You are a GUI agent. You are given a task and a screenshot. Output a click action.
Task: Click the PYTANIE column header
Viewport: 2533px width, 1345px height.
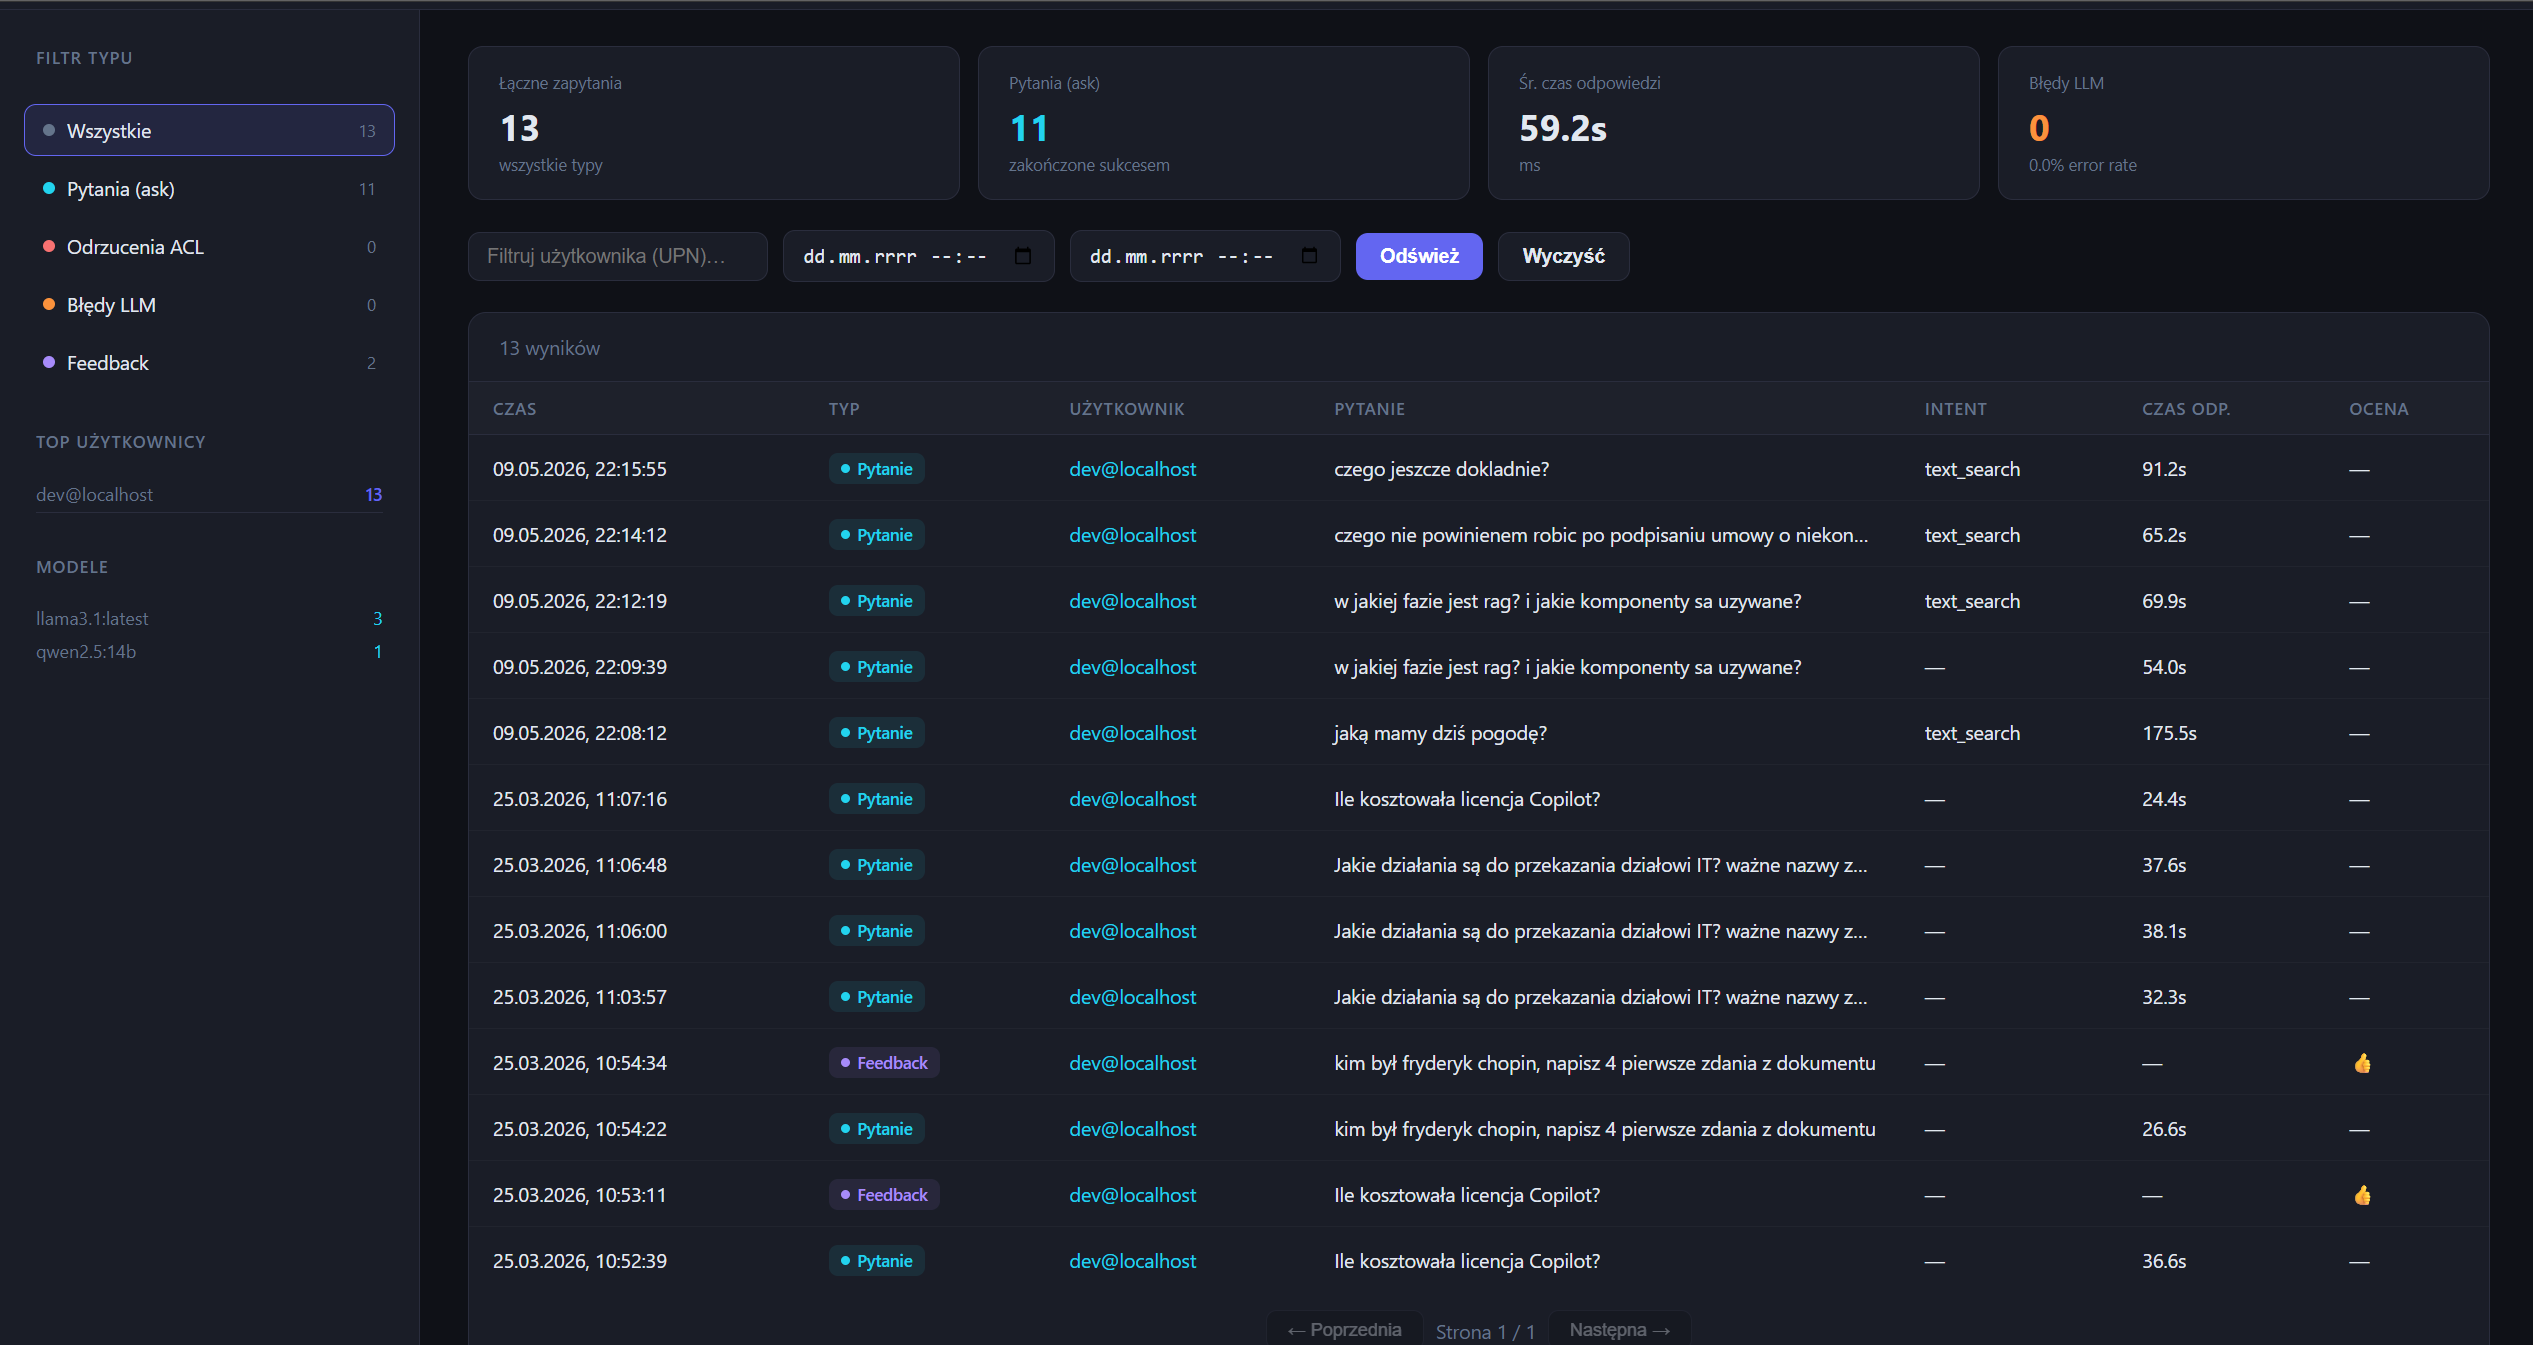(1369, 409)
